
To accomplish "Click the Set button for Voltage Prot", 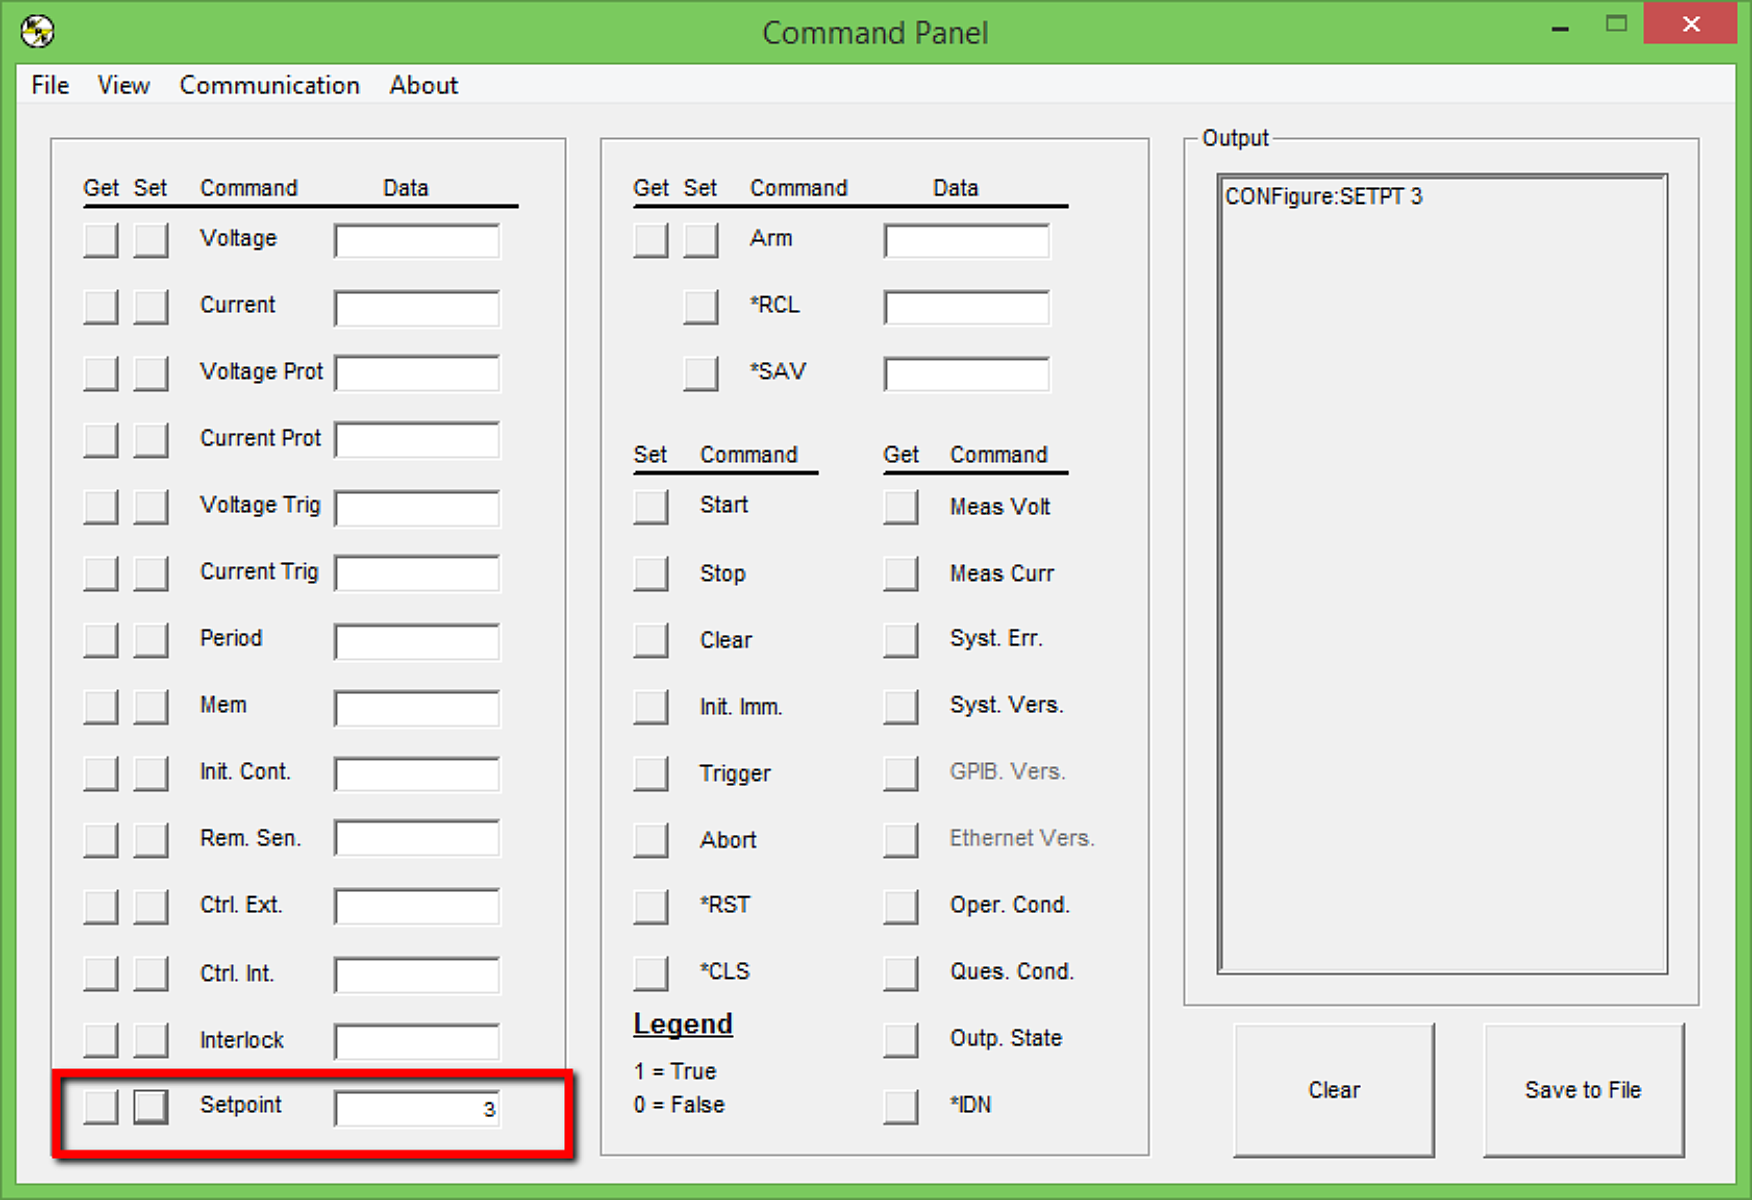I will [x=151, y=373].
